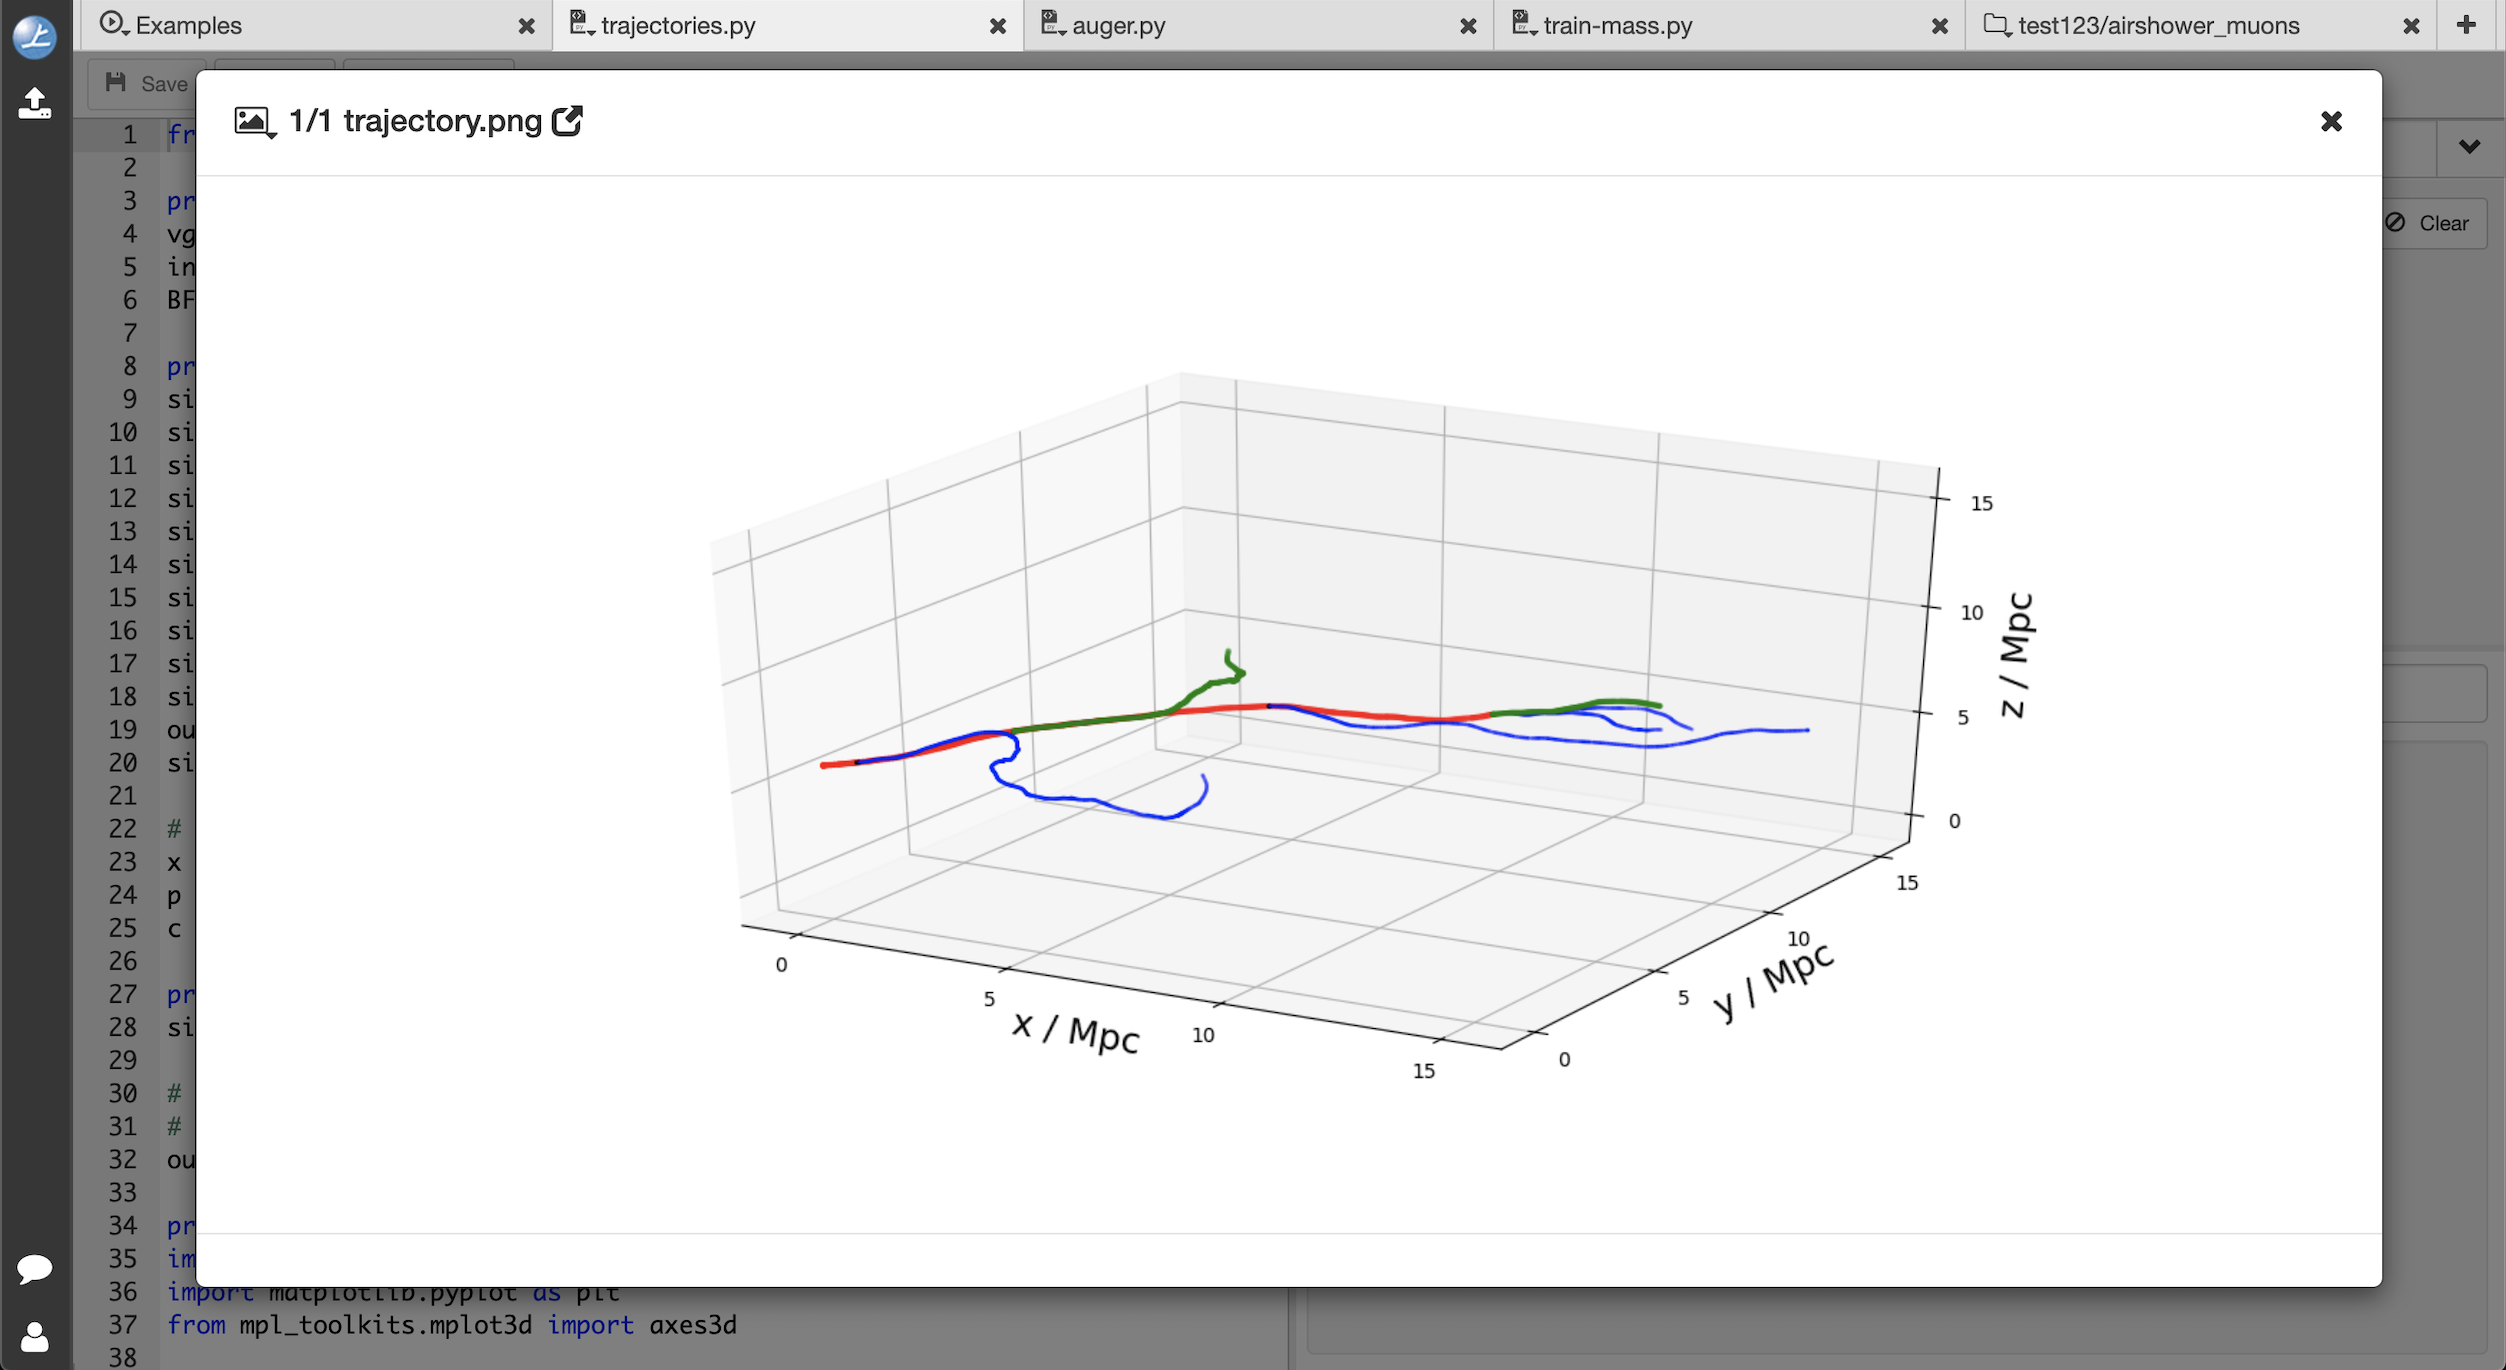The image size is (2506, 1370).
Task: Open trajectory.png in external window
Action: point(567,121)
